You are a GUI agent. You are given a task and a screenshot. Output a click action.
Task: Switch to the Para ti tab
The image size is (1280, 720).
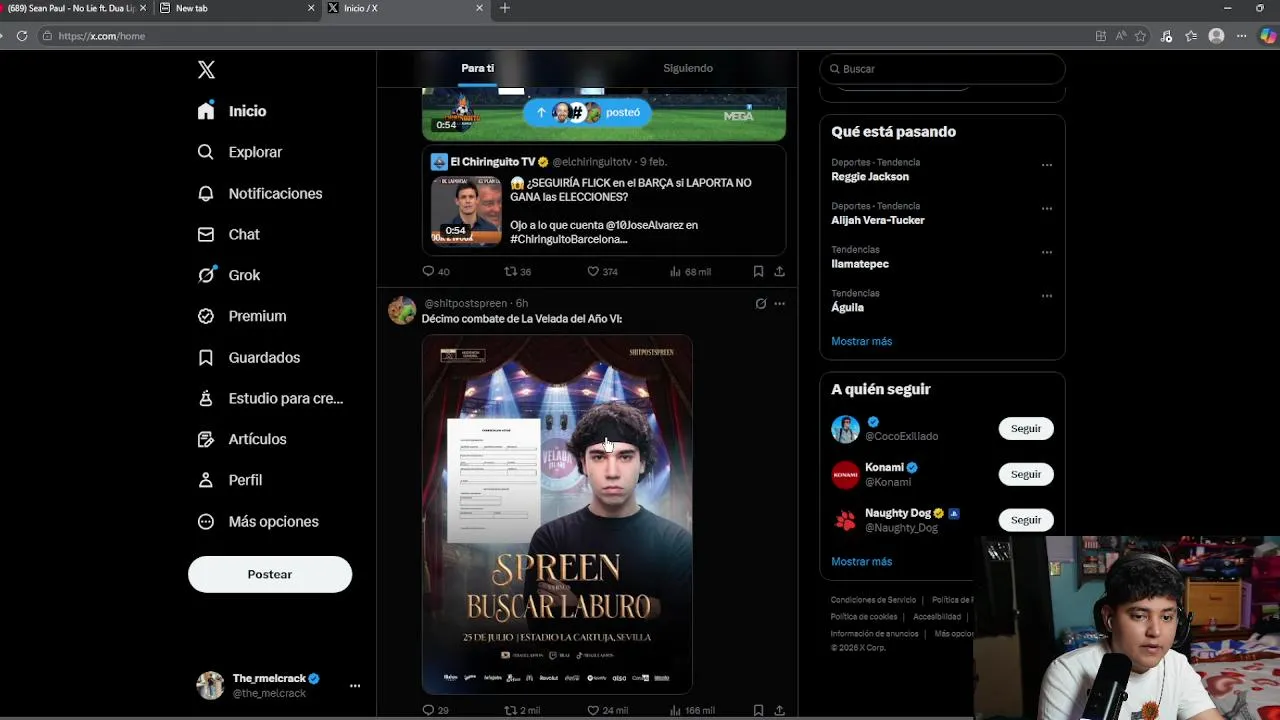[x=477, y=68]
